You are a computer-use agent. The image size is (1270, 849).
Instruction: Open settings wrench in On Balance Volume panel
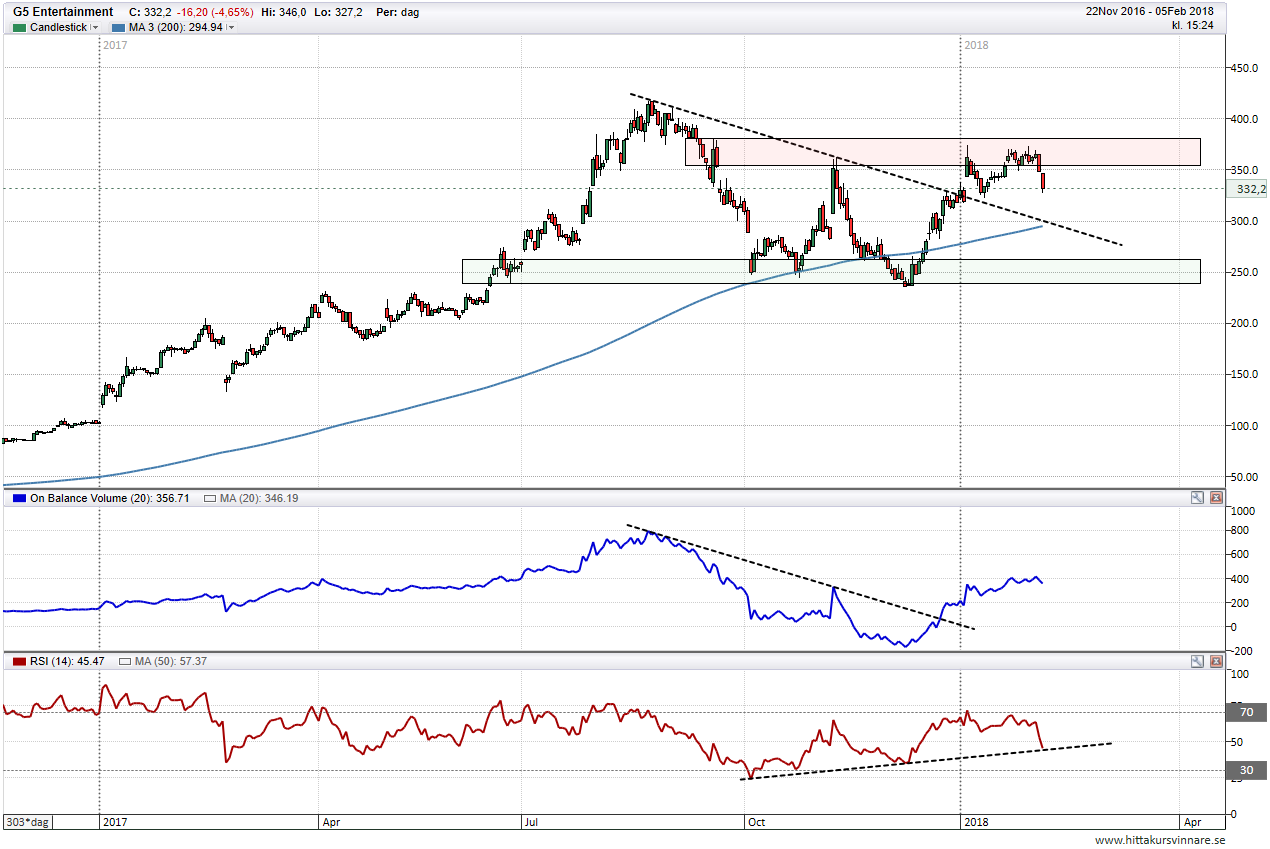coord(1197,497)
